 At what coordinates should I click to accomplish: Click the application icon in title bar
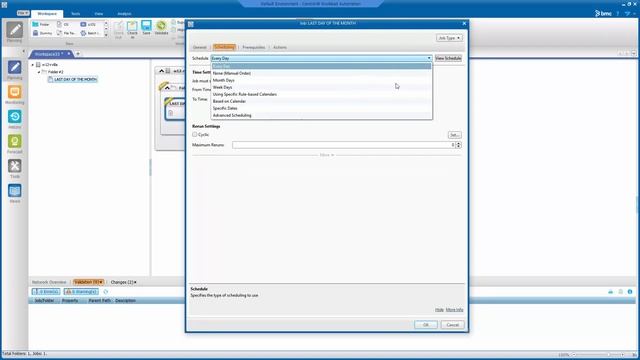click(4, 4)
